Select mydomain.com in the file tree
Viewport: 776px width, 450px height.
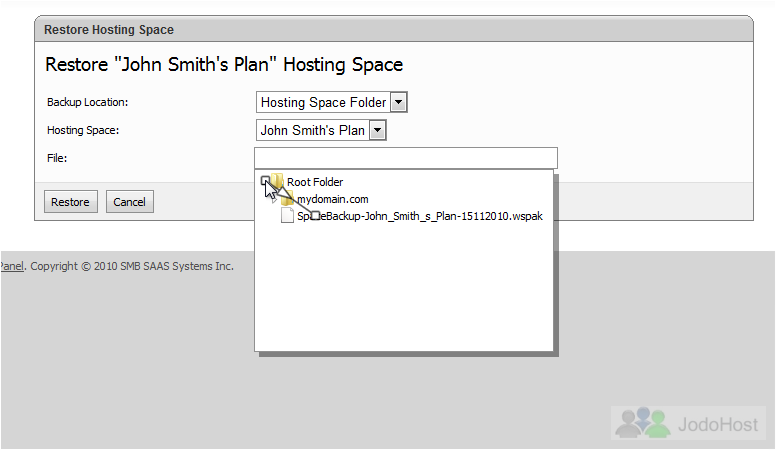(x=333, y=199)
